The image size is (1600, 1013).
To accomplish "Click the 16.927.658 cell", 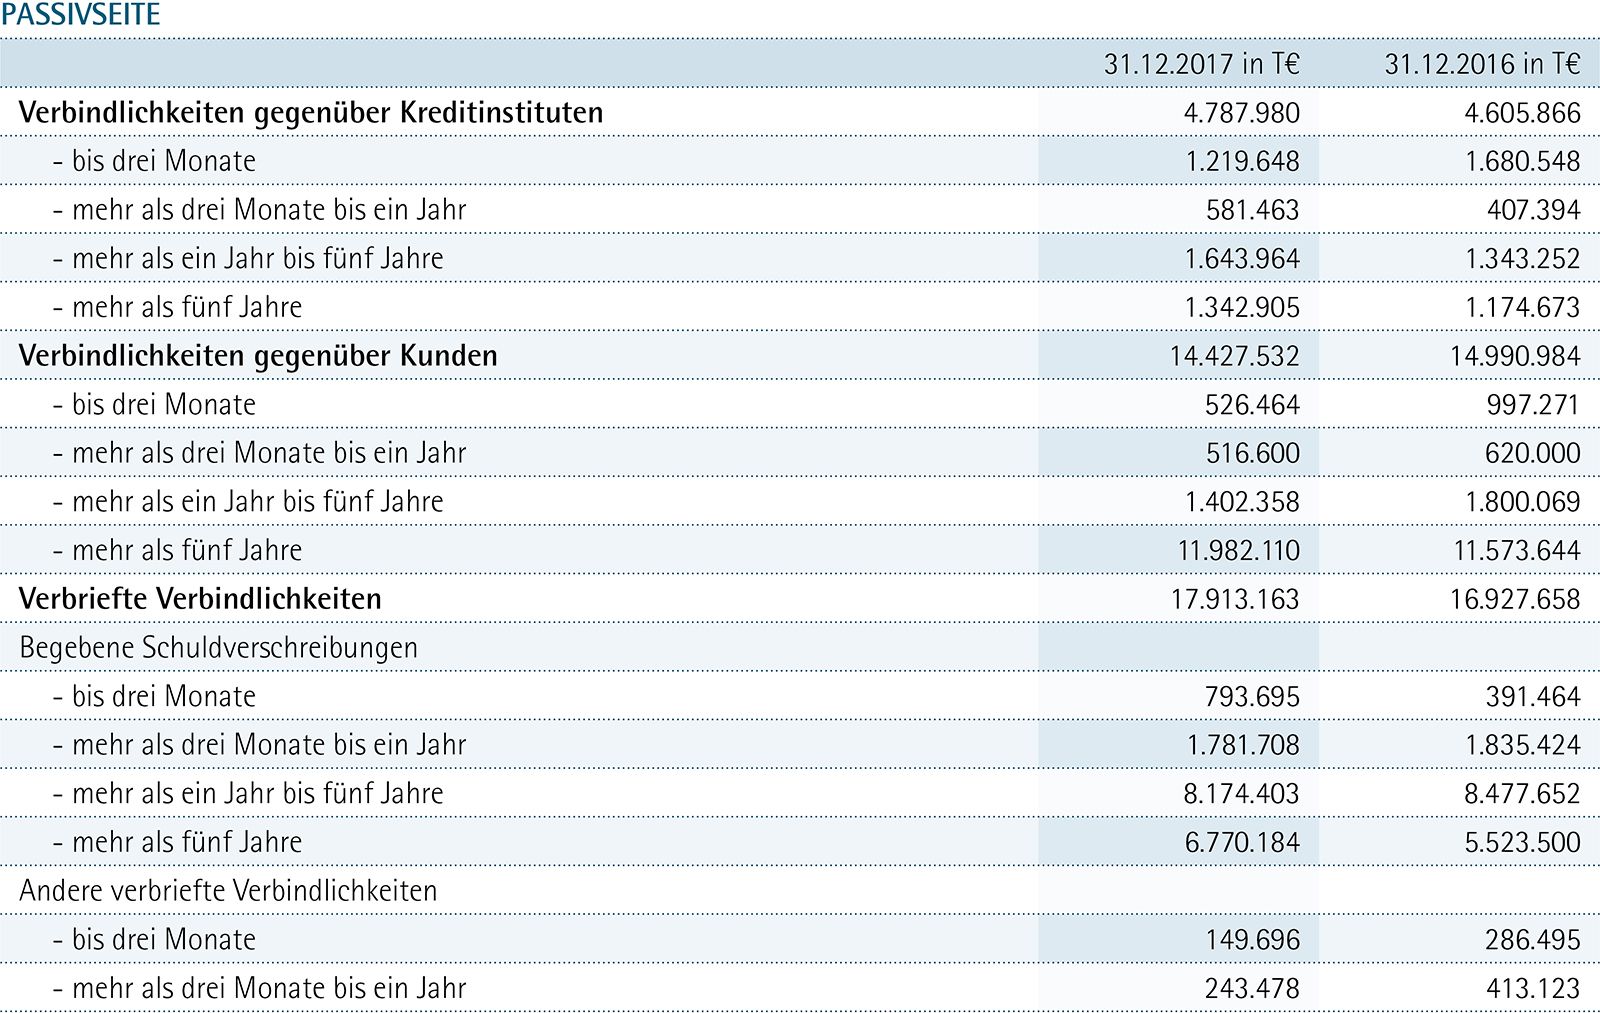I will click(1515, 599).
